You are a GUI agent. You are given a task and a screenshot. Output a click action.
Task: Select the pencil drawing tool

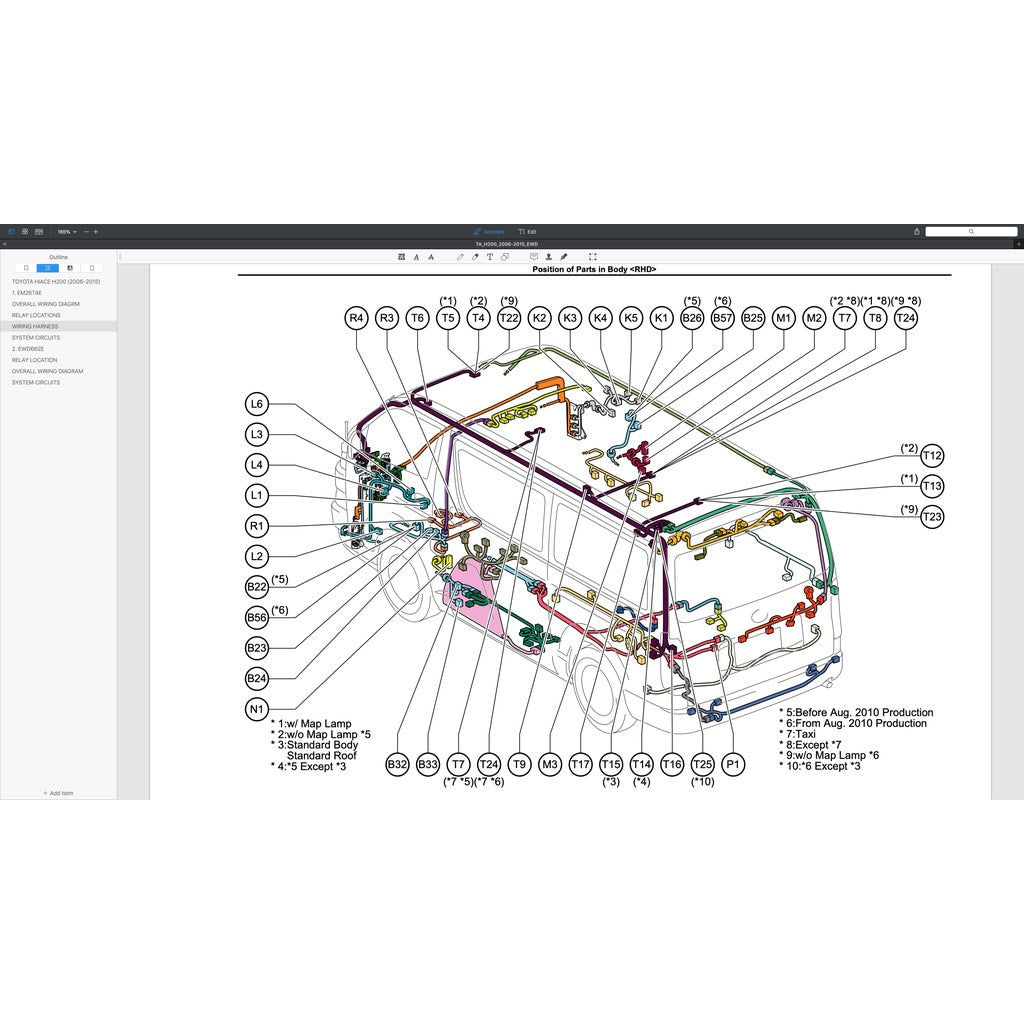click(461, 257)
